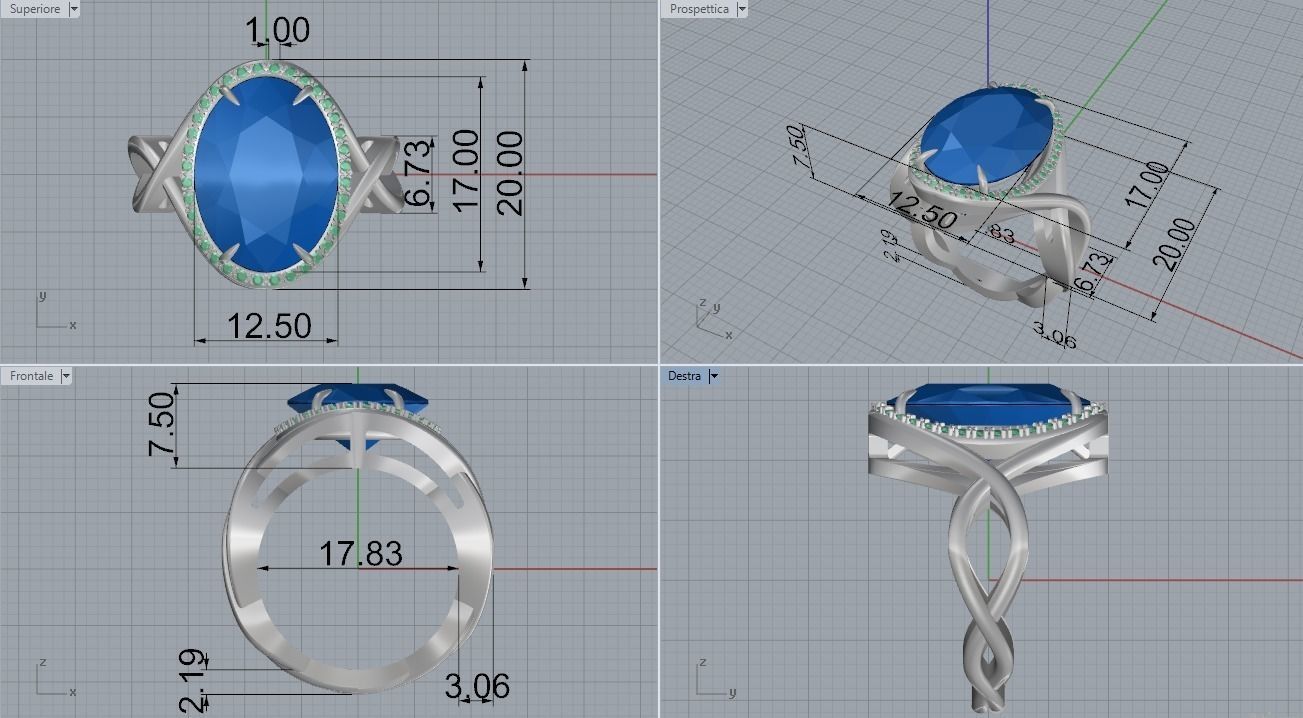
Task: Activate the Prospettica viewport title
Action: pyautogui.click(x=699, y=9)
